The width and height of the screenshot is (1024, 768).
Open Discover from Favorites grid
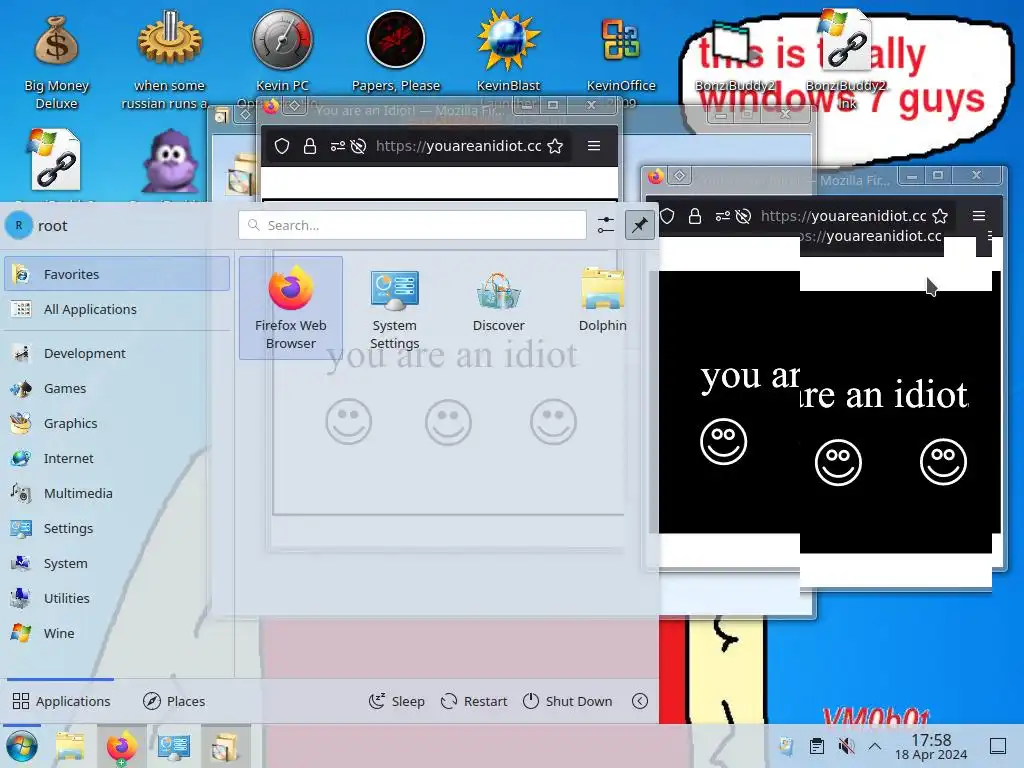(498, 302)
